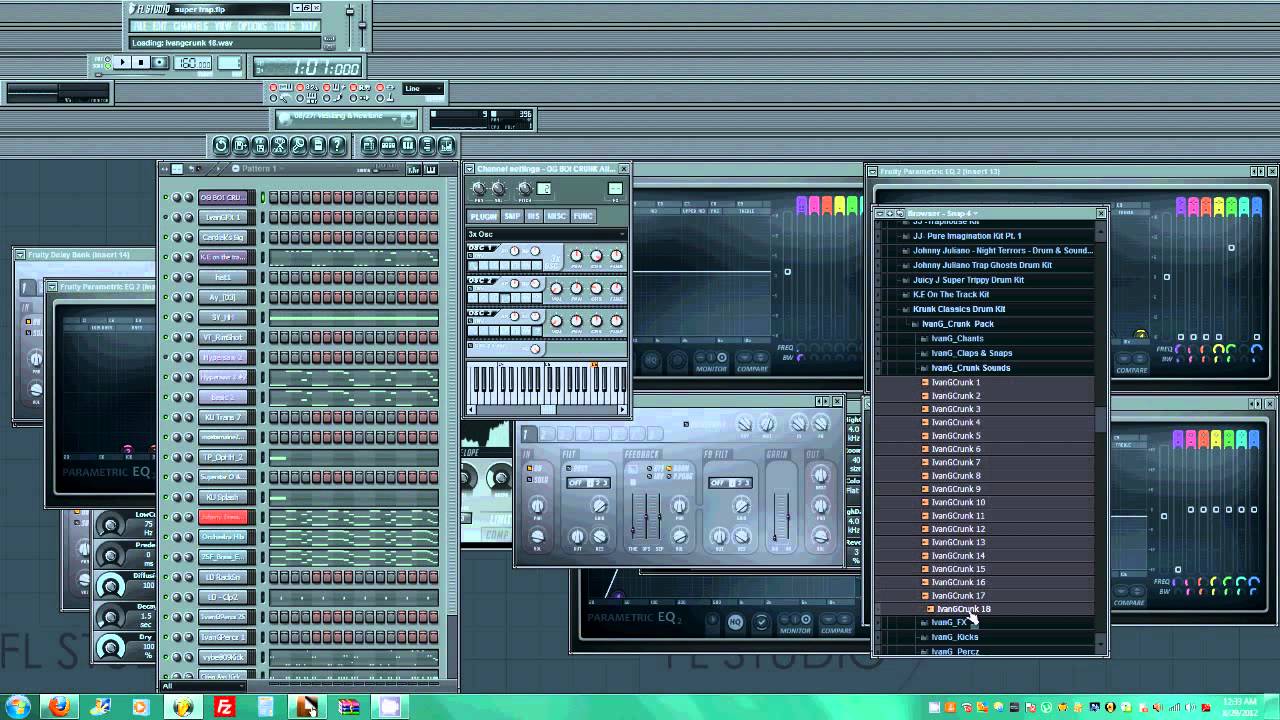Viewport: 1280px width, 720px height.
Task: Click the question mark help icon
Action: click(337, 146)
